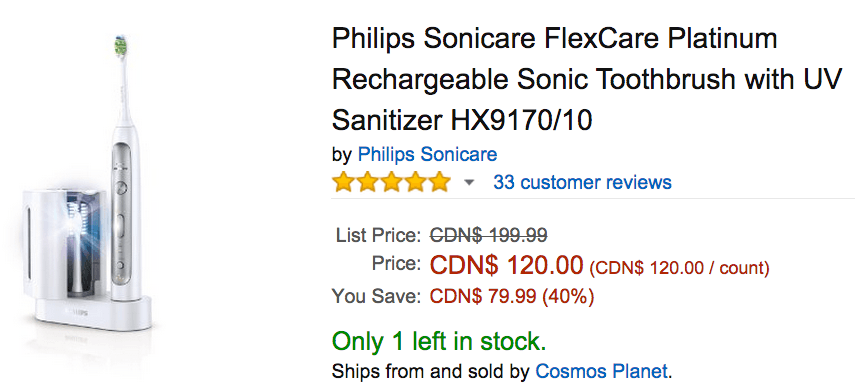
Task: Click the HX9170/10 model number text
Action: pos(521,120)
